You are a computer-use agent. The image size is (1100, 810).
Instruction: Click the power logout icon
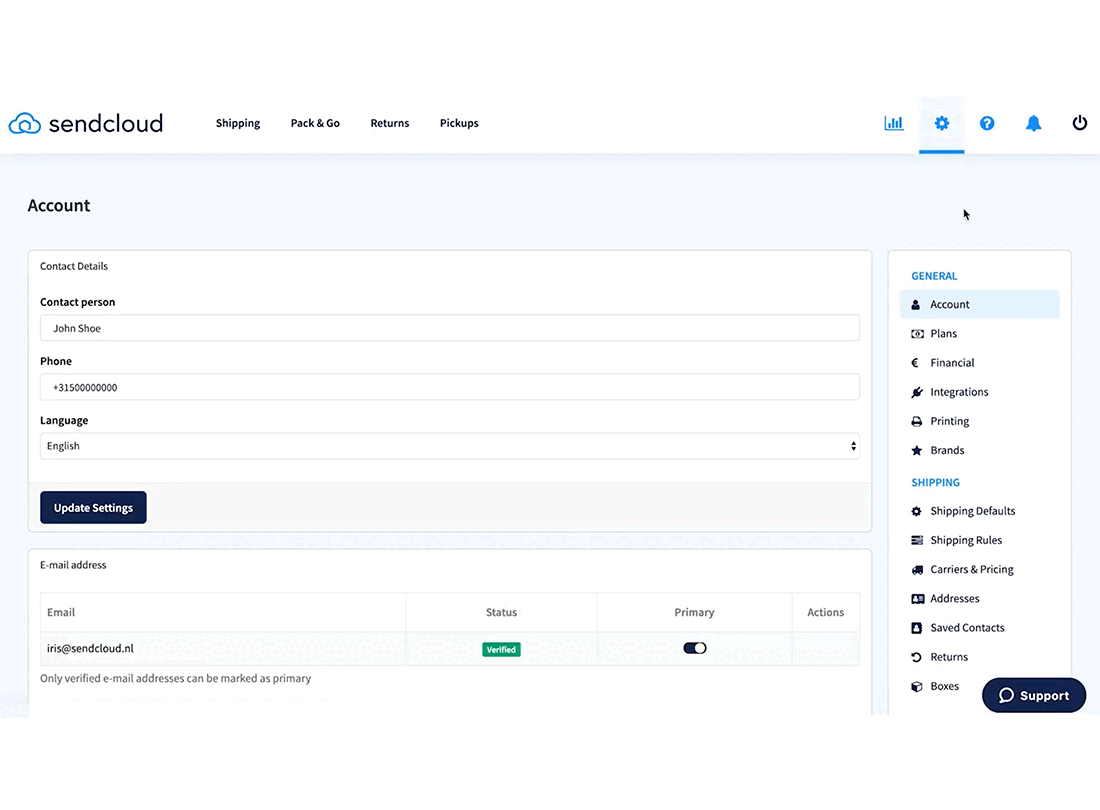click(x=1079, y=123)
